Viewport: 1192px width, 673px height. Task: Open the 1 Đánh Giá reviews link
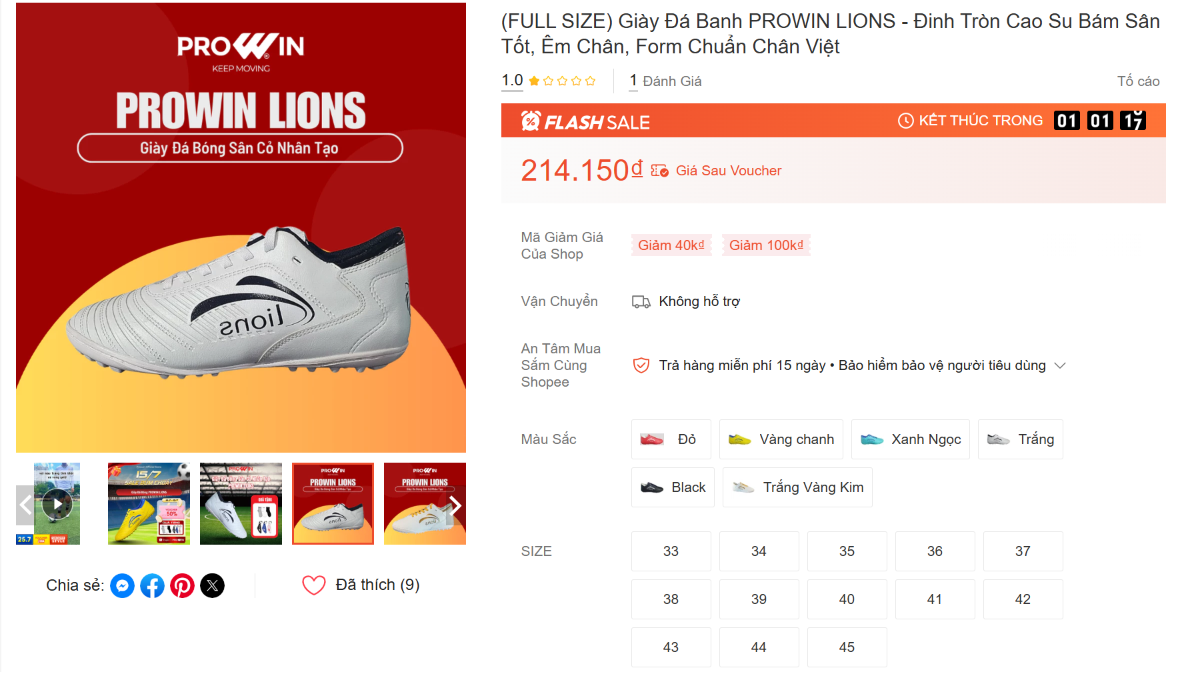(x=665, y=81)
